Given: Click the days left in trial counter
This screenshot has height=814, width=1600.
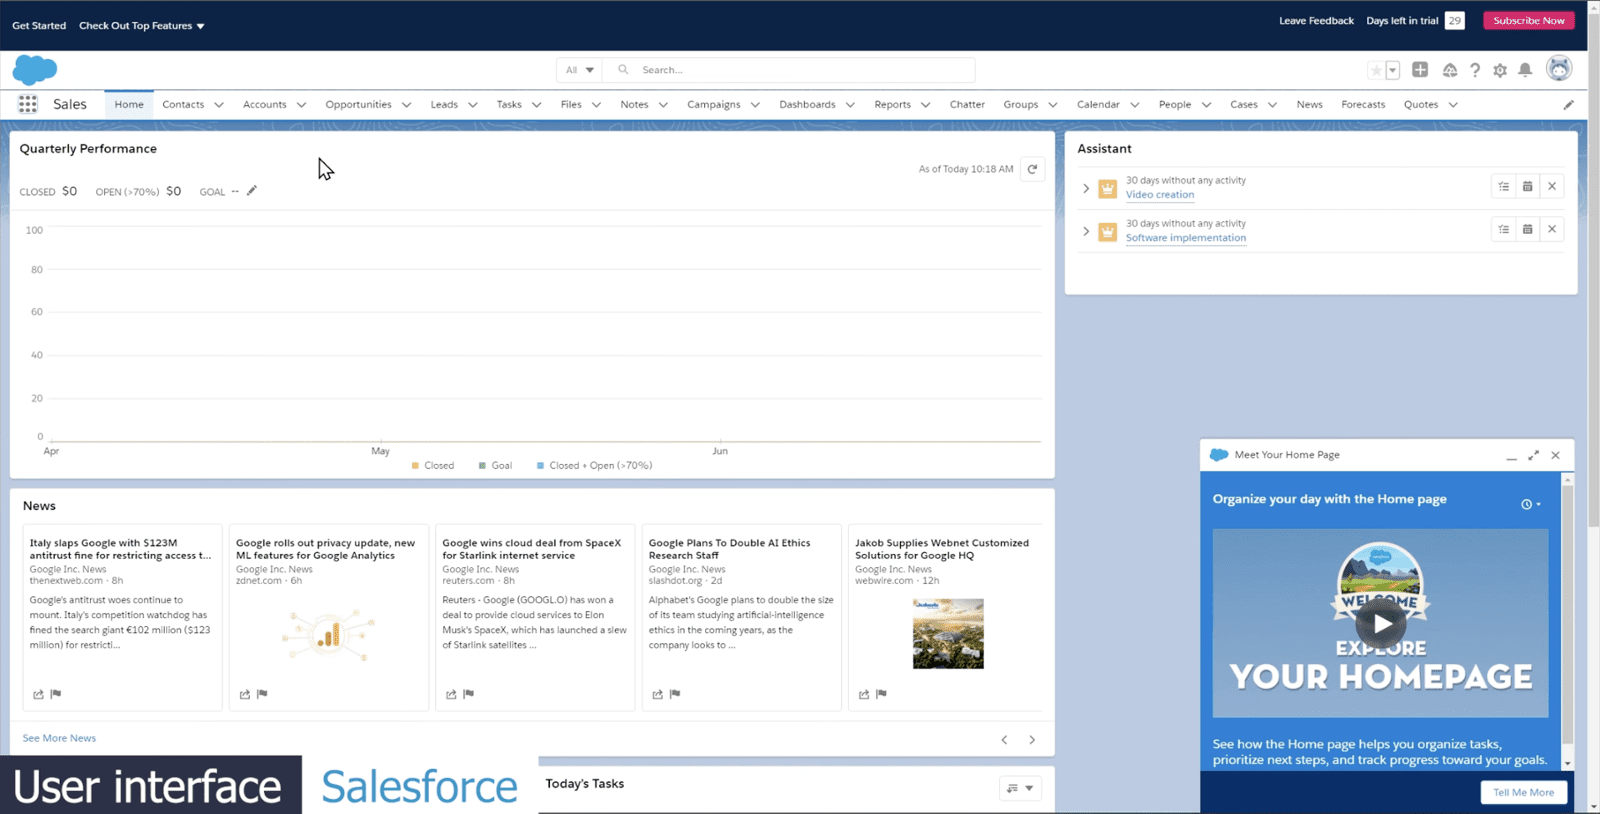Looking at the screenshot, I should click(1455, 21).
